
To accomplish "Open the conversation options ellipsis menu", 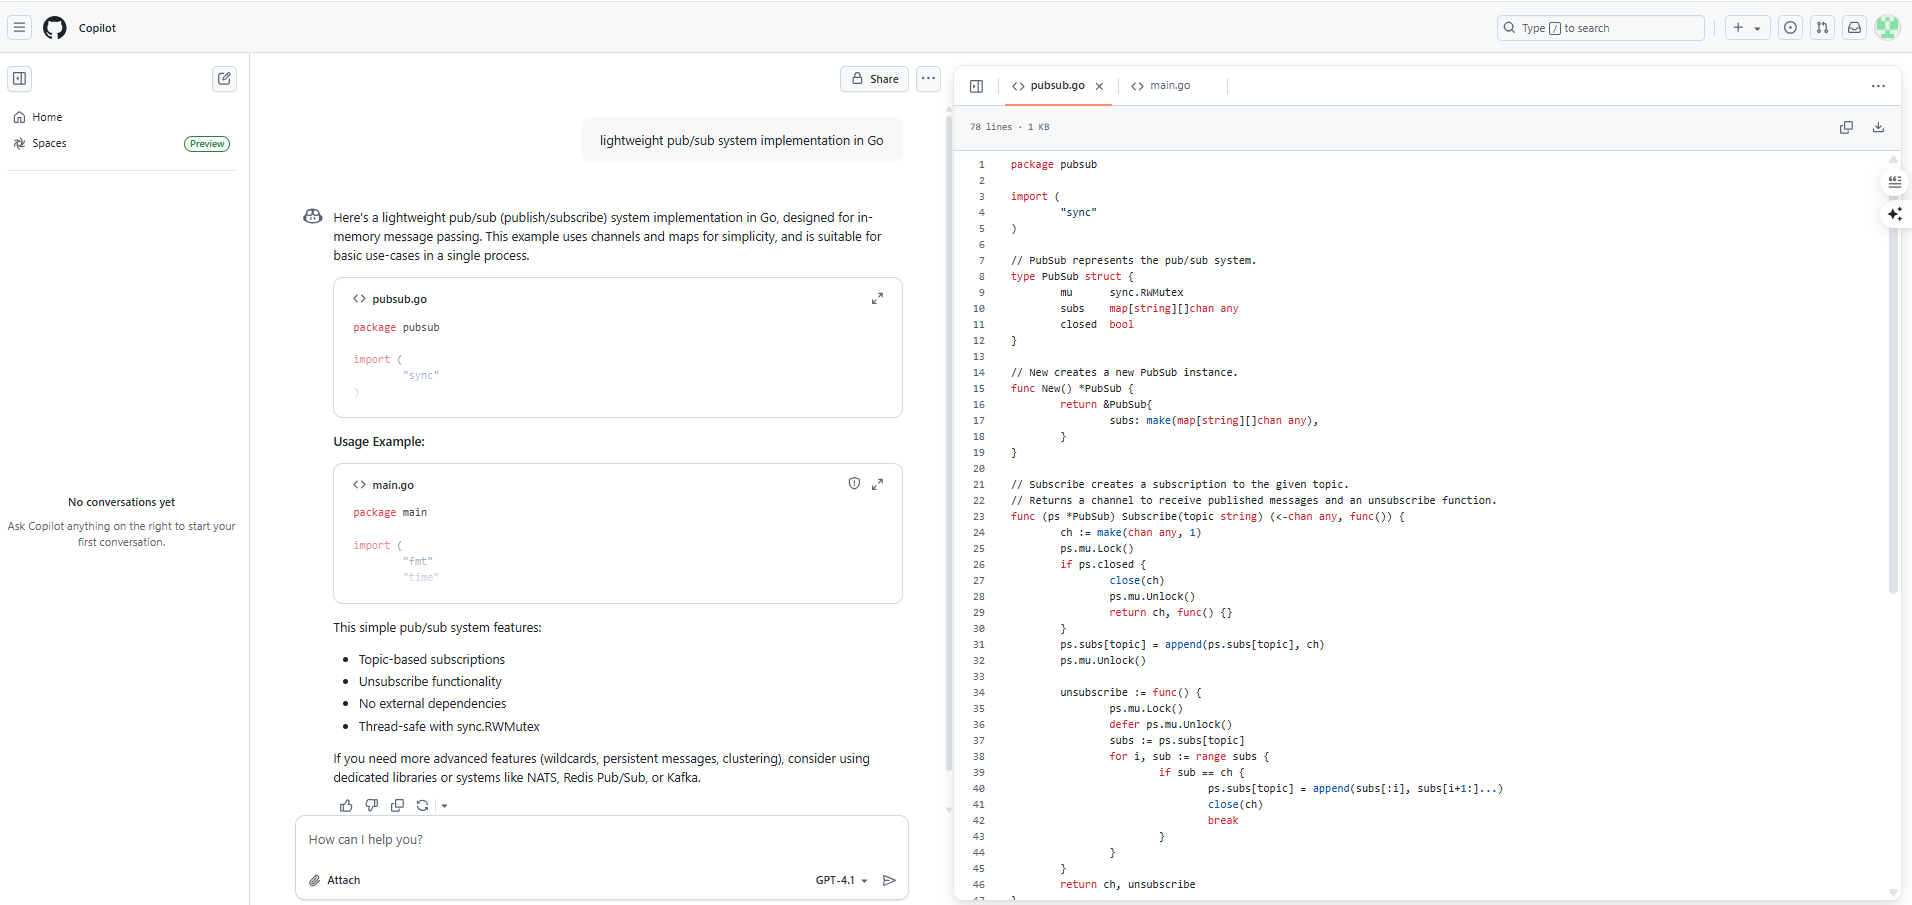I will (929, 79).
